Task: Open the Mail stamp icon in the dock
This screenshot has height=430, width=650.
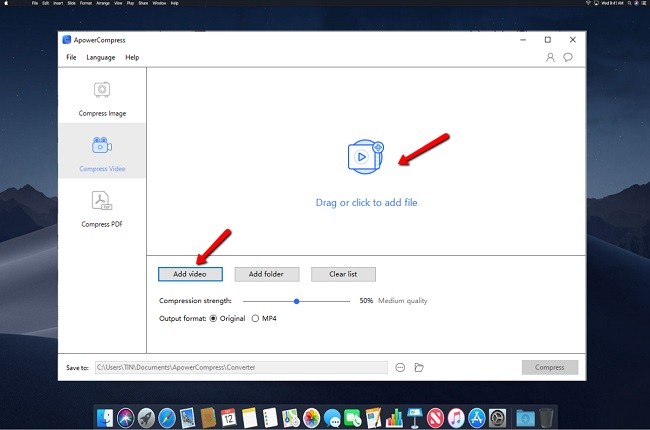Action: coord(187,418)
